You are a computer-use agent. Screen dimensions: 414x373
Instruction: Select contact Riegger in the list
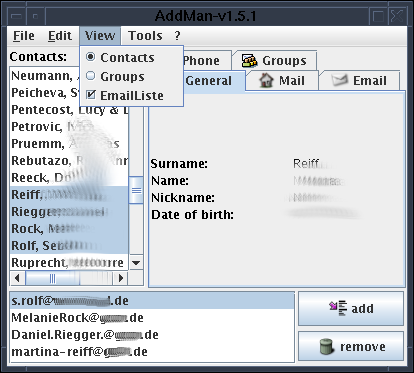69,212
